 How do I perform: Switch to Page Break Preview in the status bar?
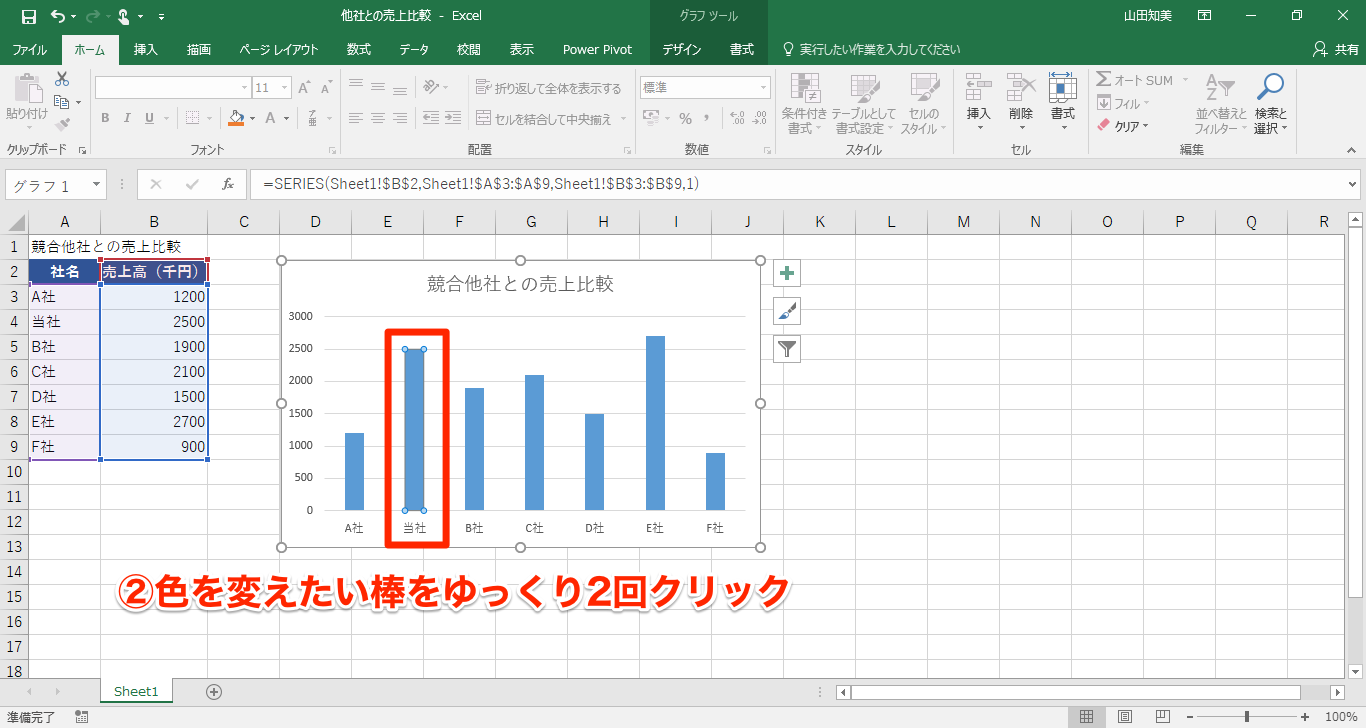click(x=1165, y=716)
